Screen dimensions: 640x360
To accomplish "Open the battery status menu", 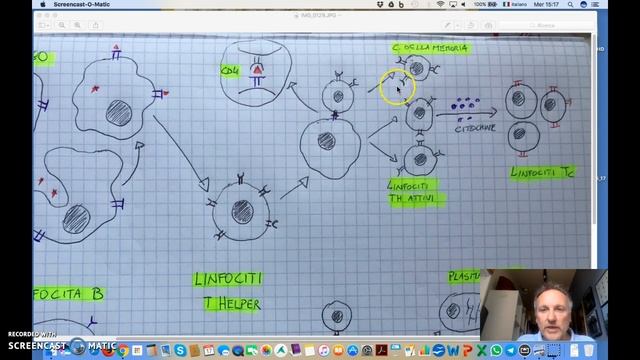I will click(485, 4).
